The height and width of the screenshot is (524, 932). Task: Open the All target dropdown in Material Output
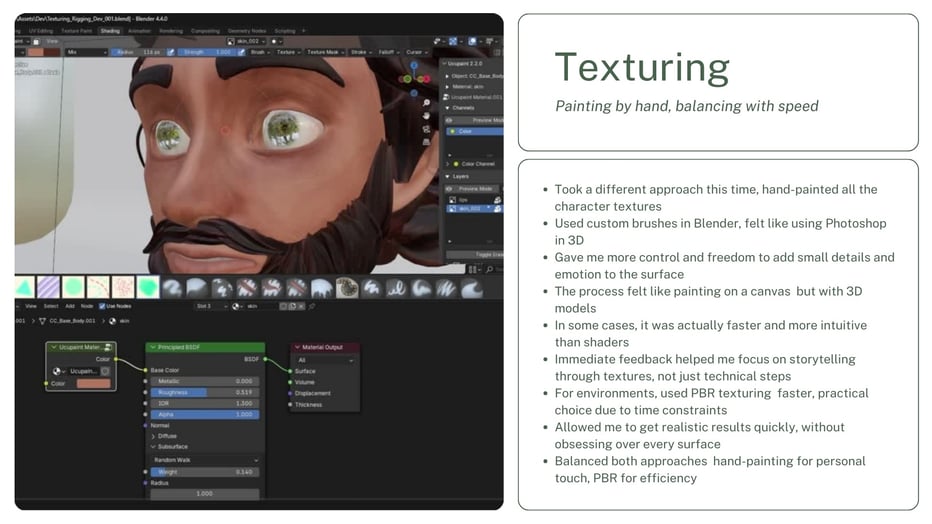tap(325, 361)
